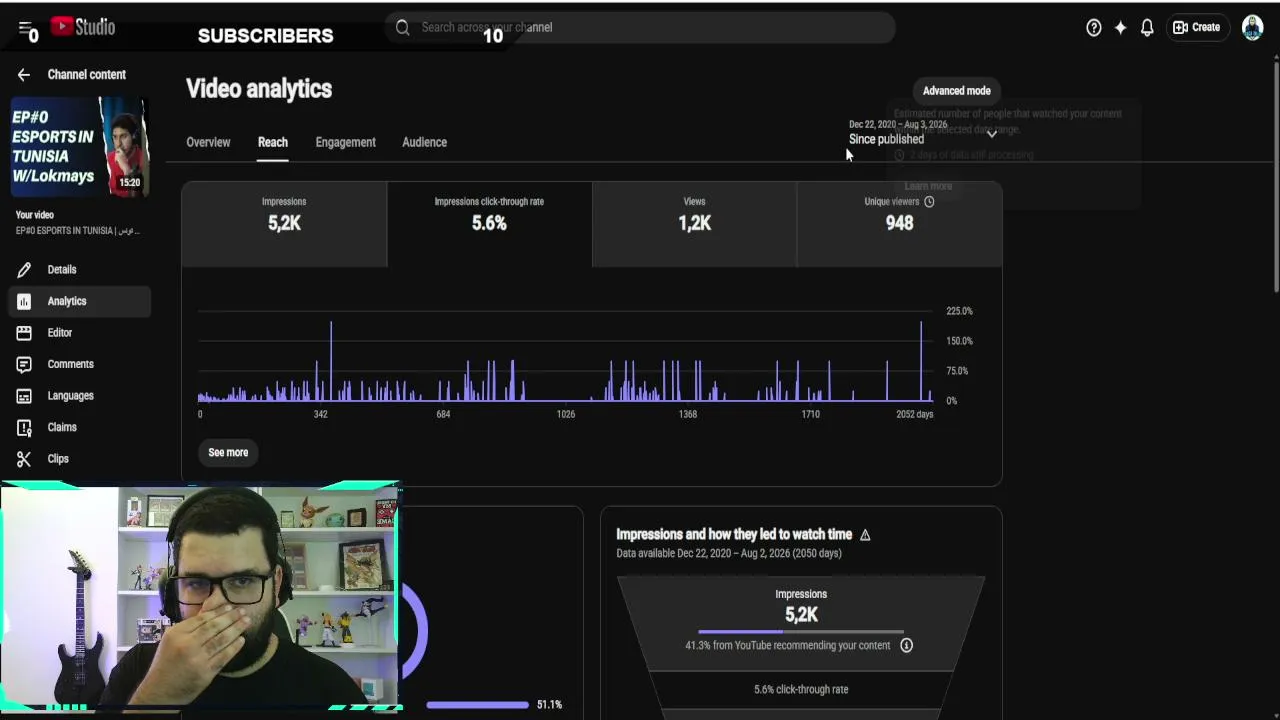Open the hamburger navigation menu
Screen dimensions: 1280x720
coord(25,28)
